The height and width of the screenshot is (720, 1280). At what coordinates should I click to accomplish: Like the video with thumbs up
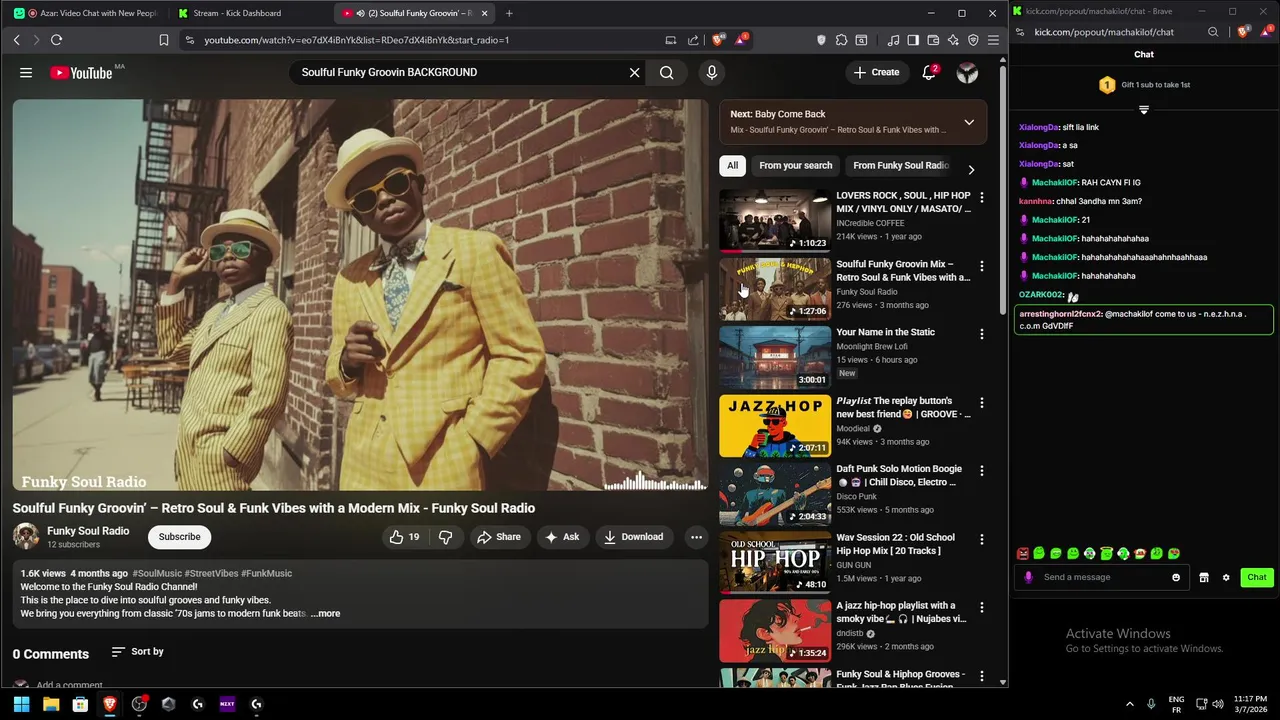coord(404,537)
